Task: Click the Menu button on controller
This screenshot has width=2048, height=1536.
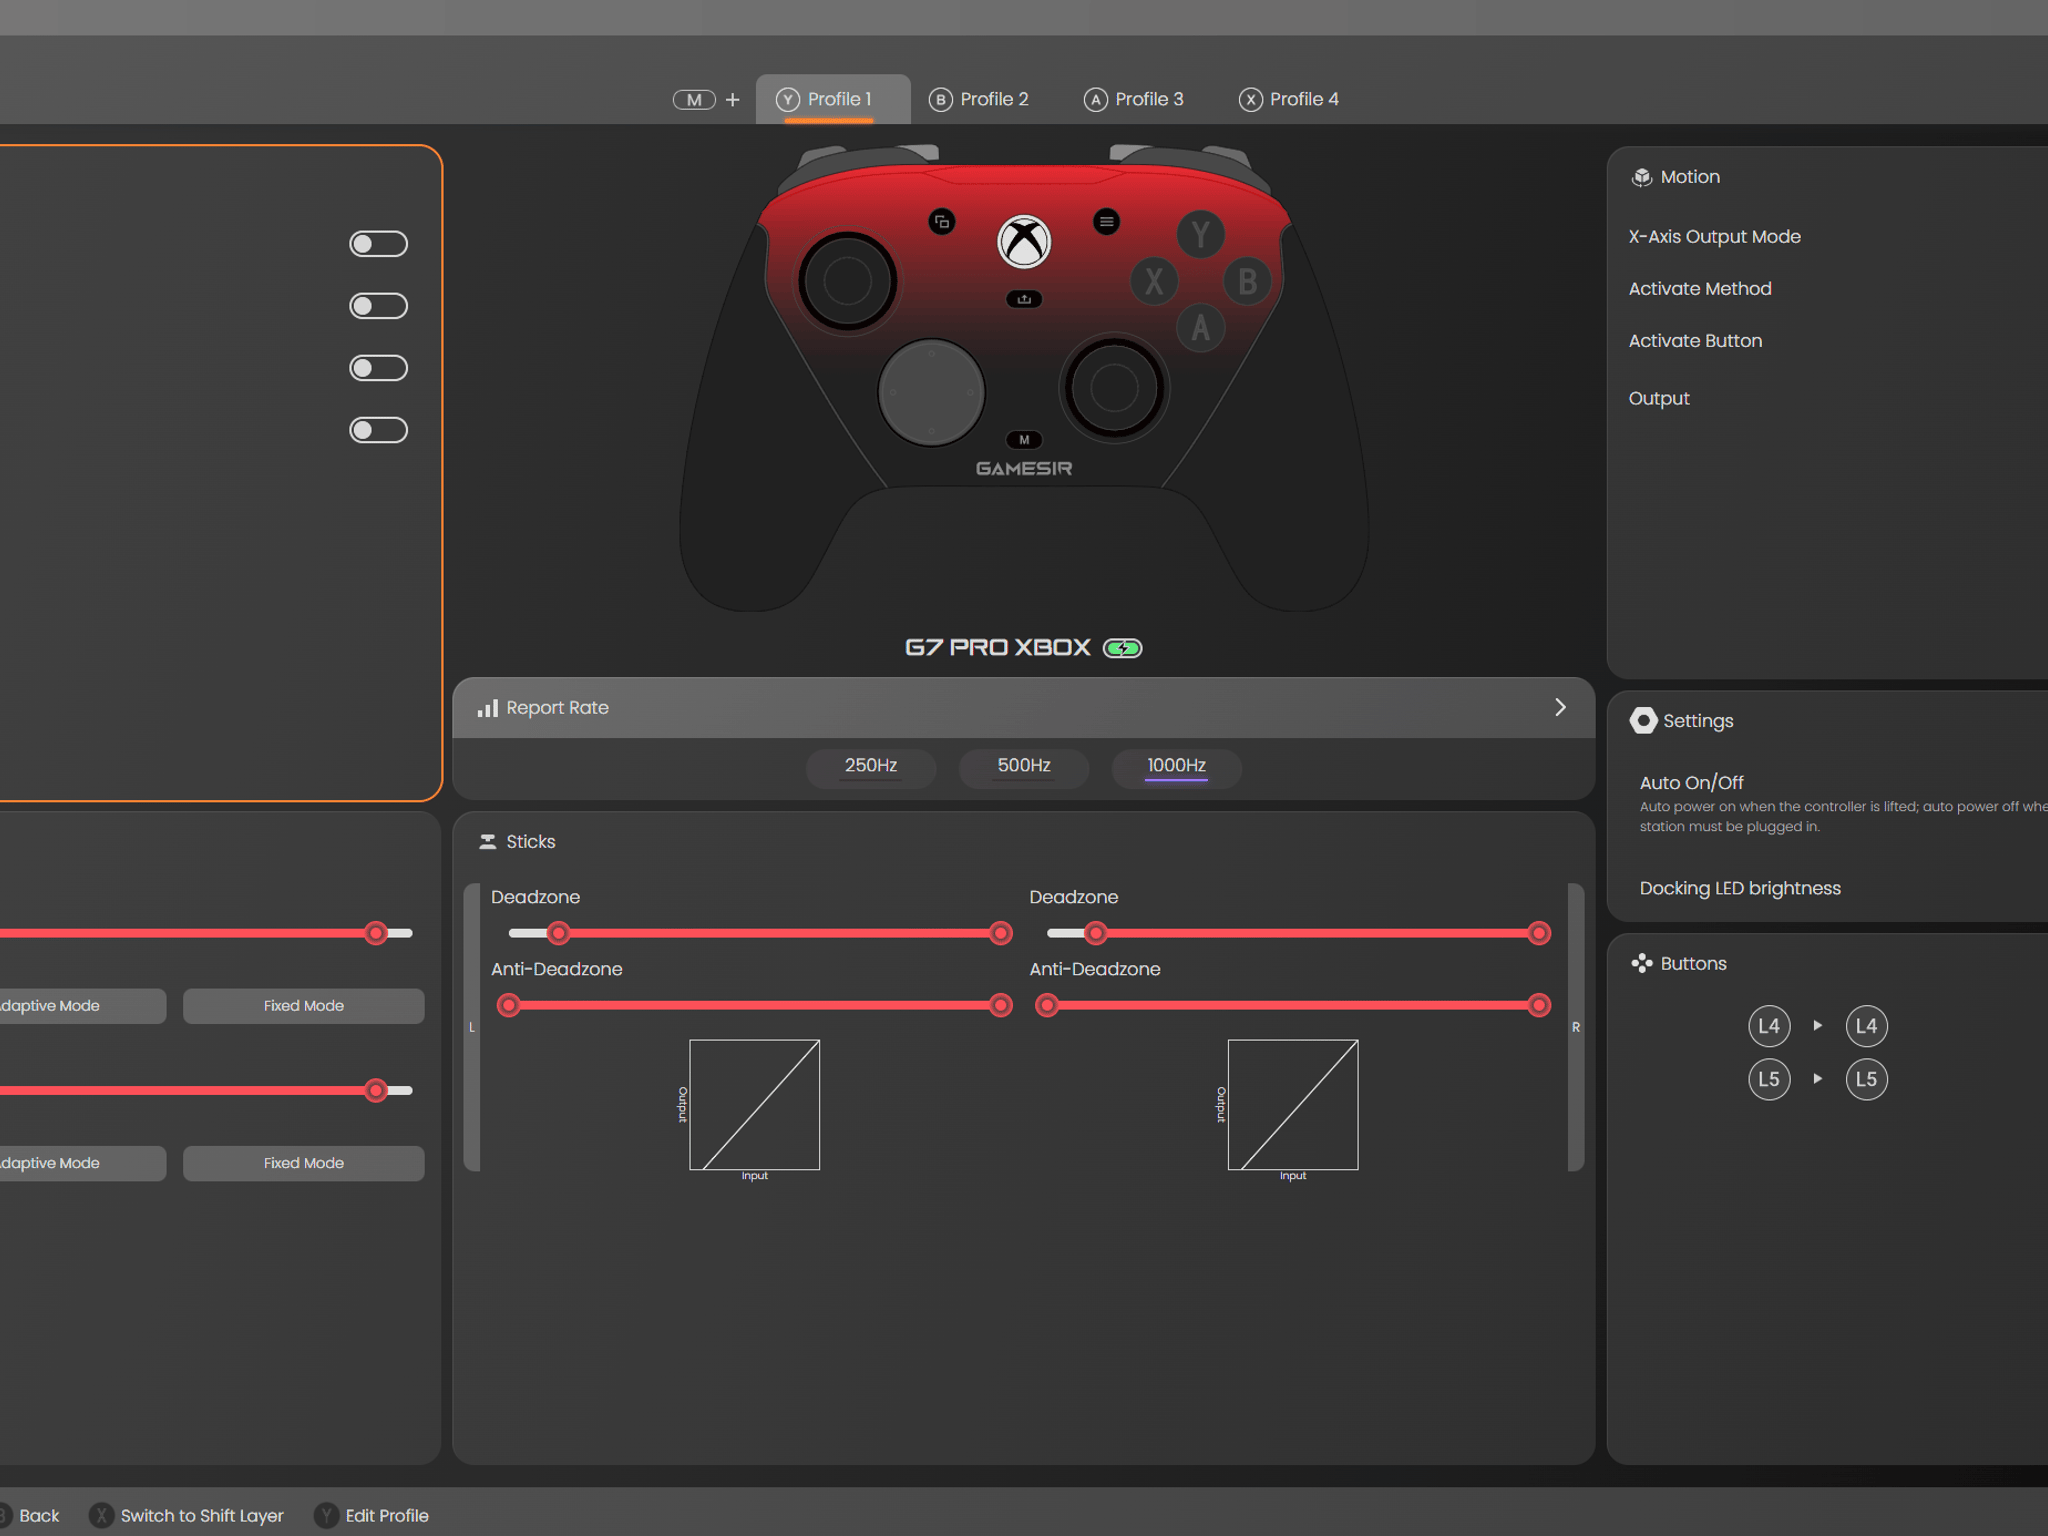Action: click(x=1106, y=222)
